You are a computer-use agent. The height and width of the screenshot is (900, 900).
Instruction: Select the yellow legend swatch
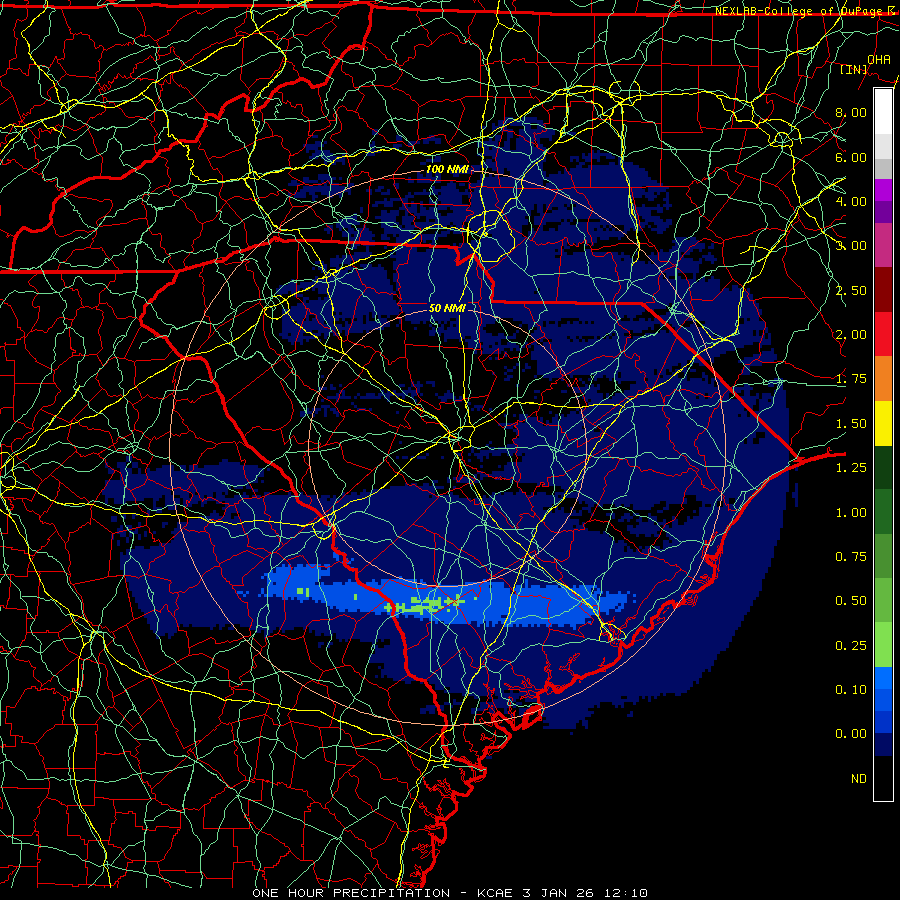pyautogui.click(x=884, y=423)
